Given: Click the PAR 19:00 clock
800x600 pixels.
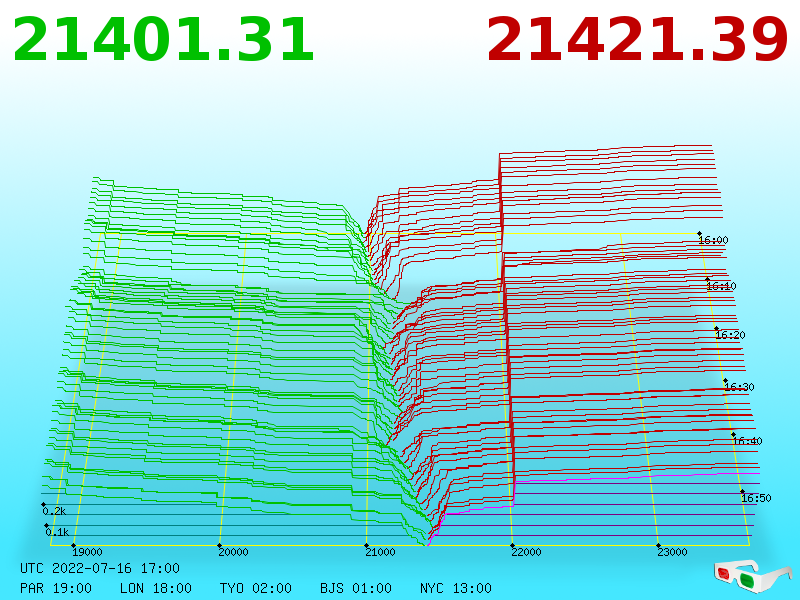Looking at the screenshot, I should pos(56,588).
